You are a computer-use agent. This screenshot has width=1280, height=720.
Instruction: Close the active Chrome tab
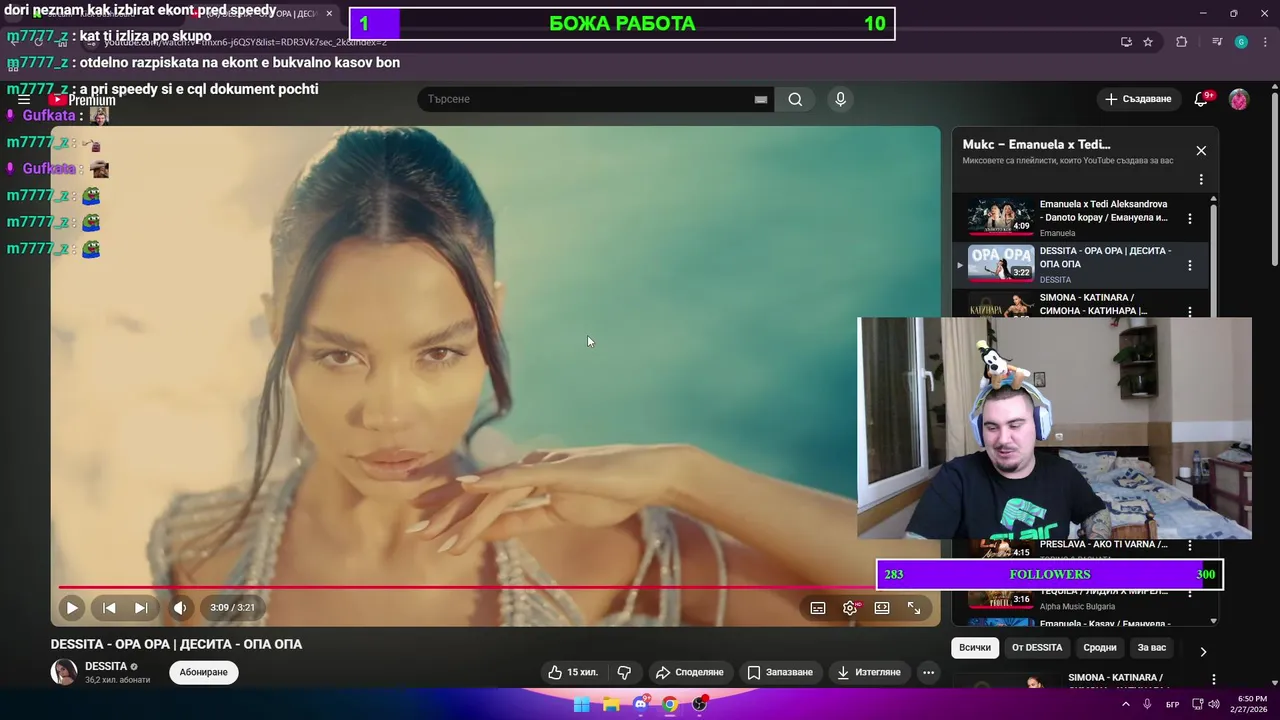tap(329, 14)
